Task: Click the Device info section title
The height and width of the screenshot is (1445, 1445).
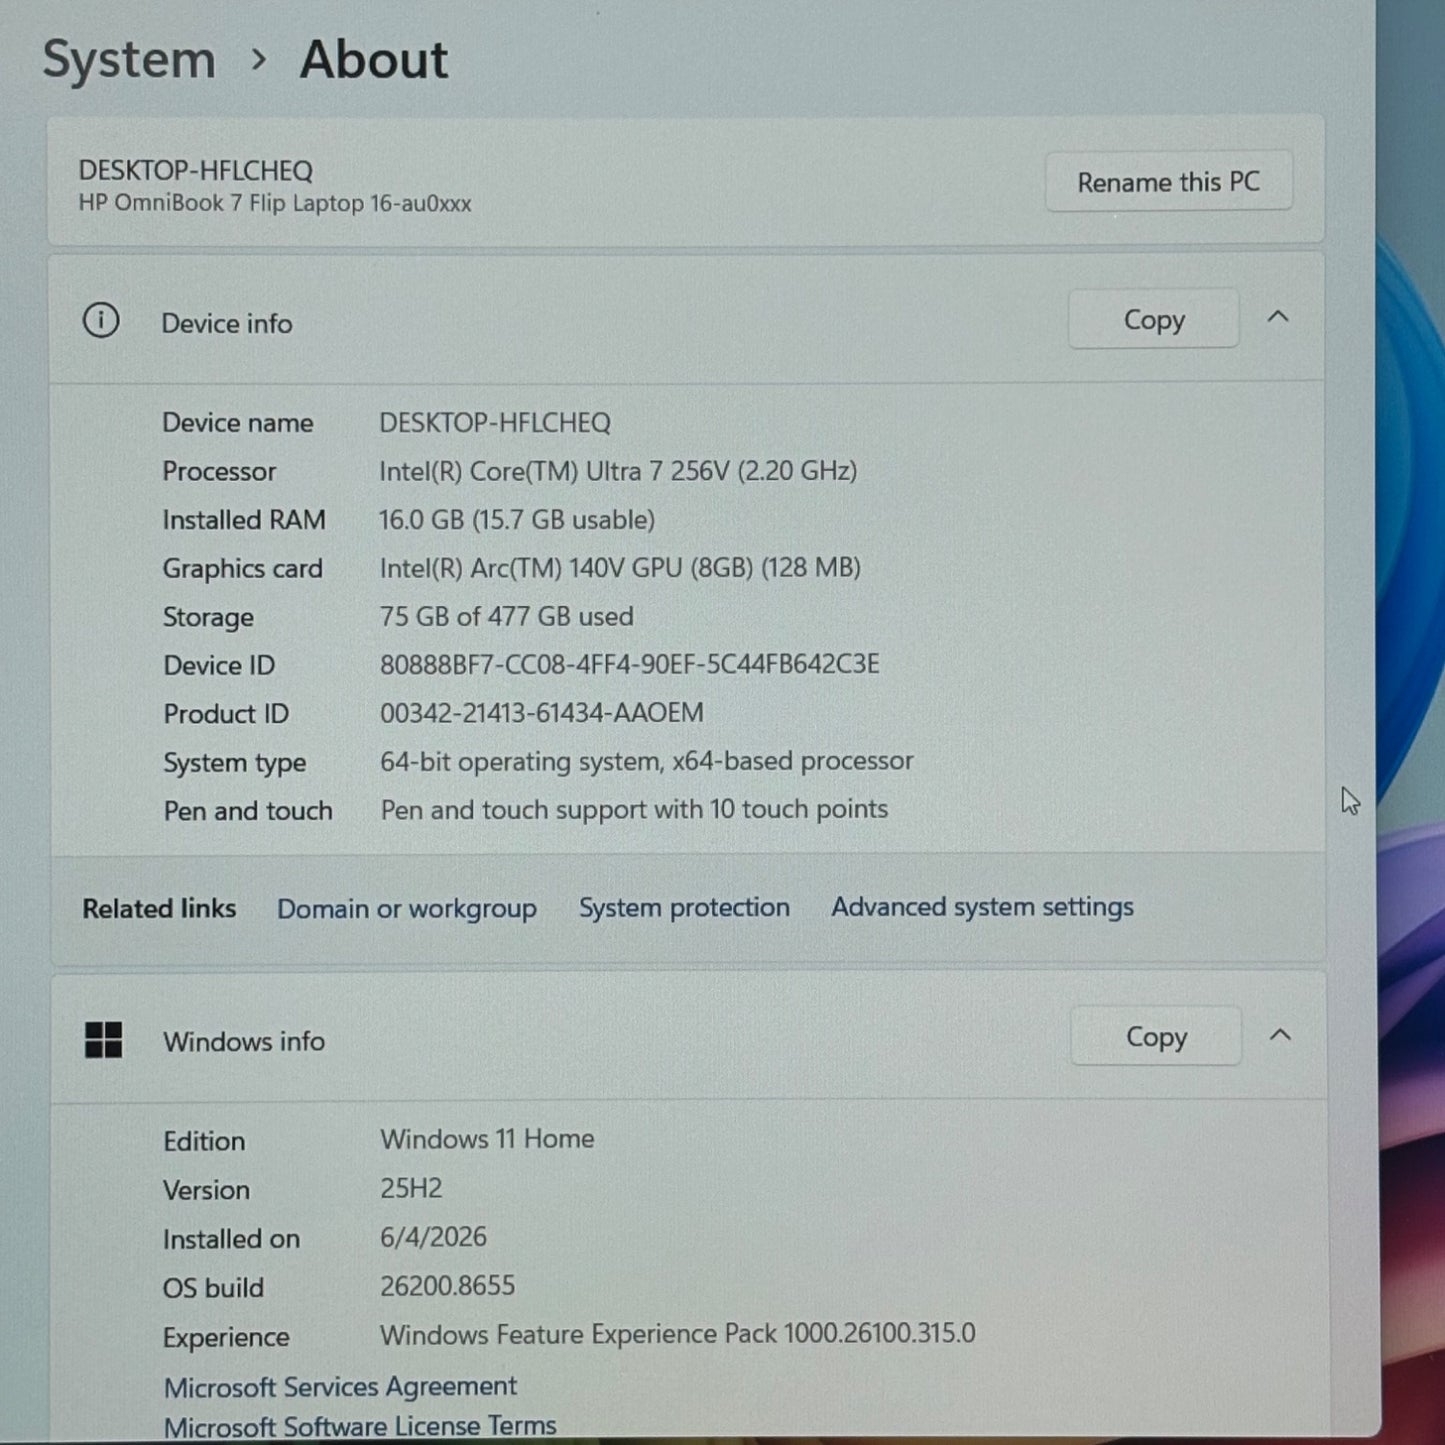Action: click(227, 324)
